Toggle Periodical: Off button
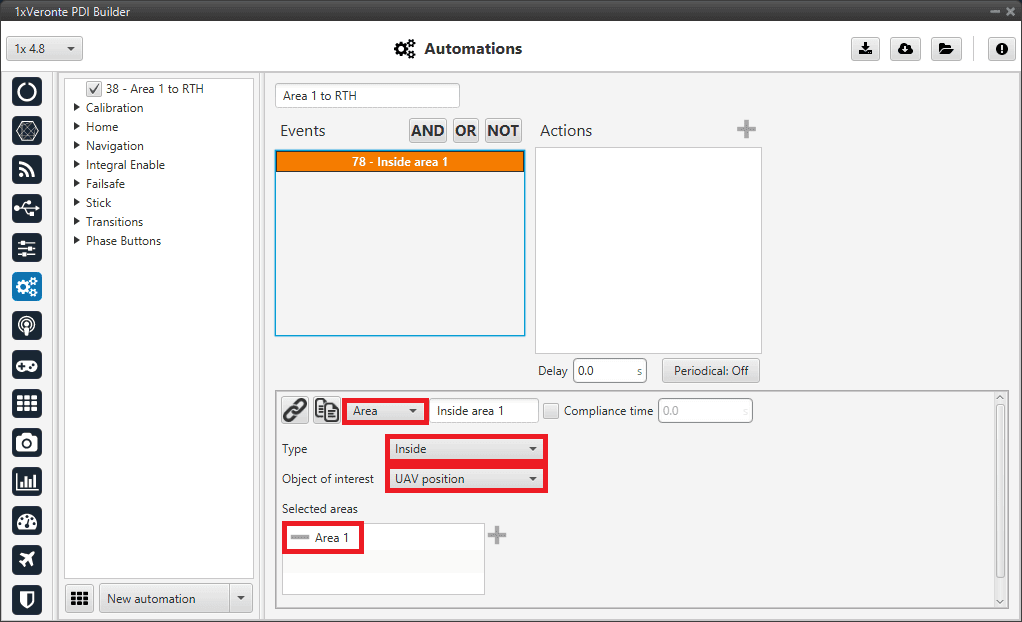 710,371
